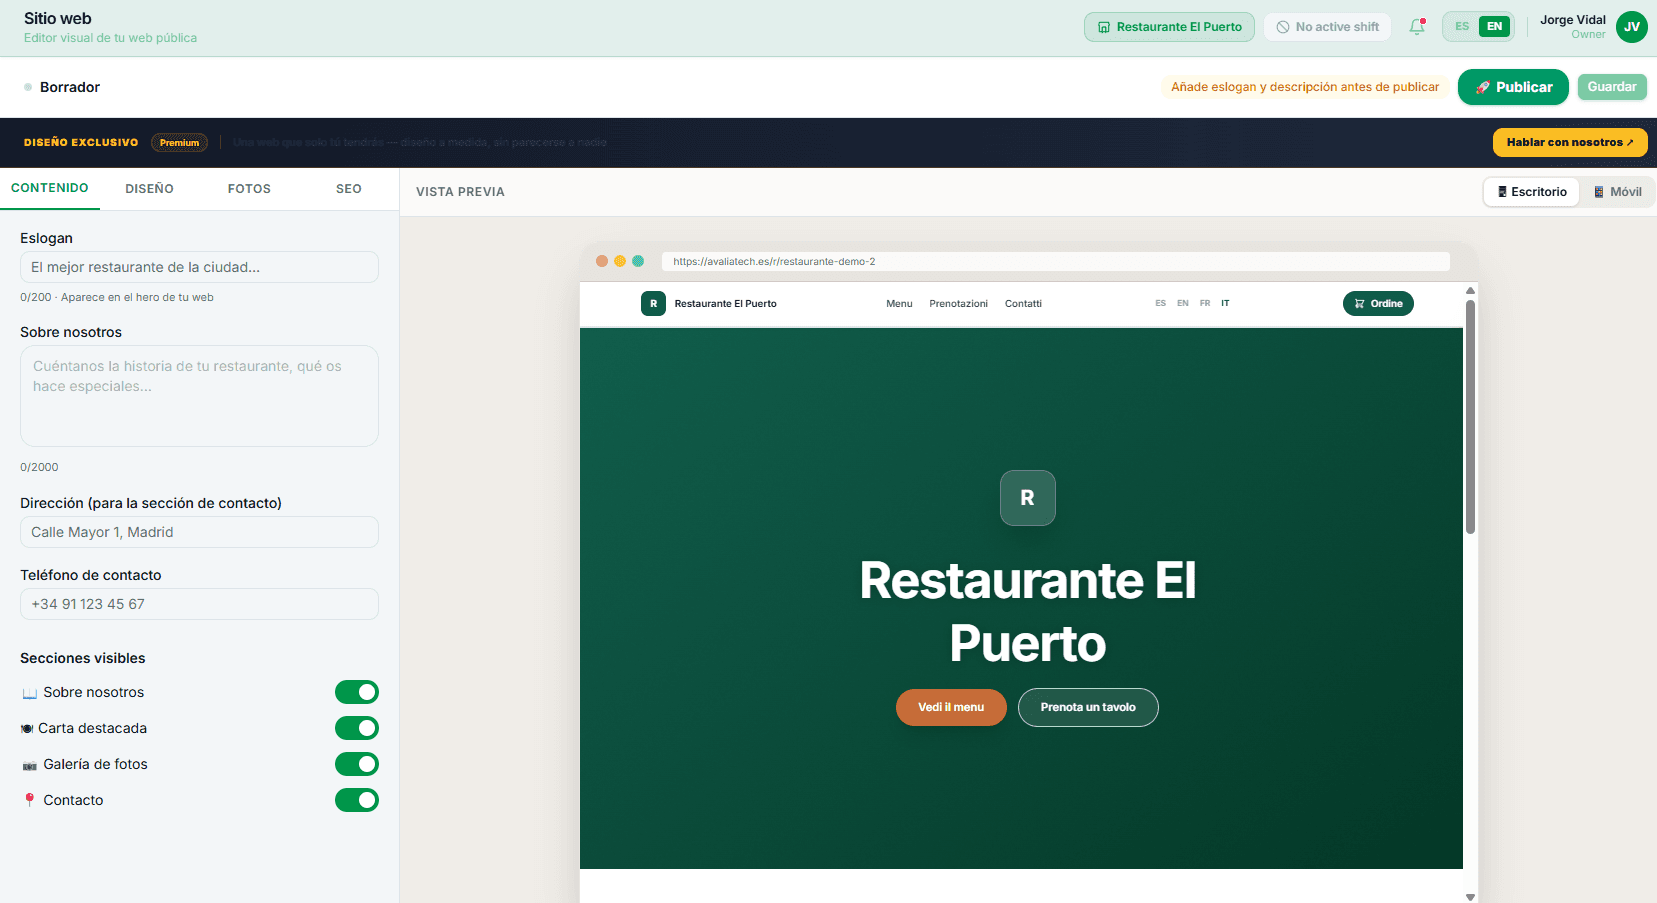Open the notifications bell
Viewport: 1657px width, 903px height.
(x=1417, y=27)
